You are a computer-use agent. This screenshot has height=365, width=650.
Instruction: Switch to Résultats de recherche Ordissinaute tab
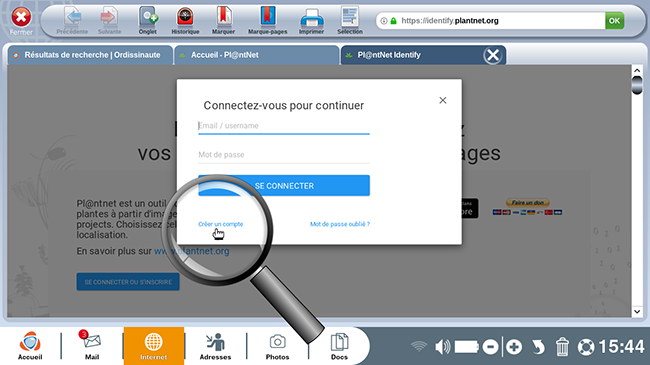tap(90, 55)
